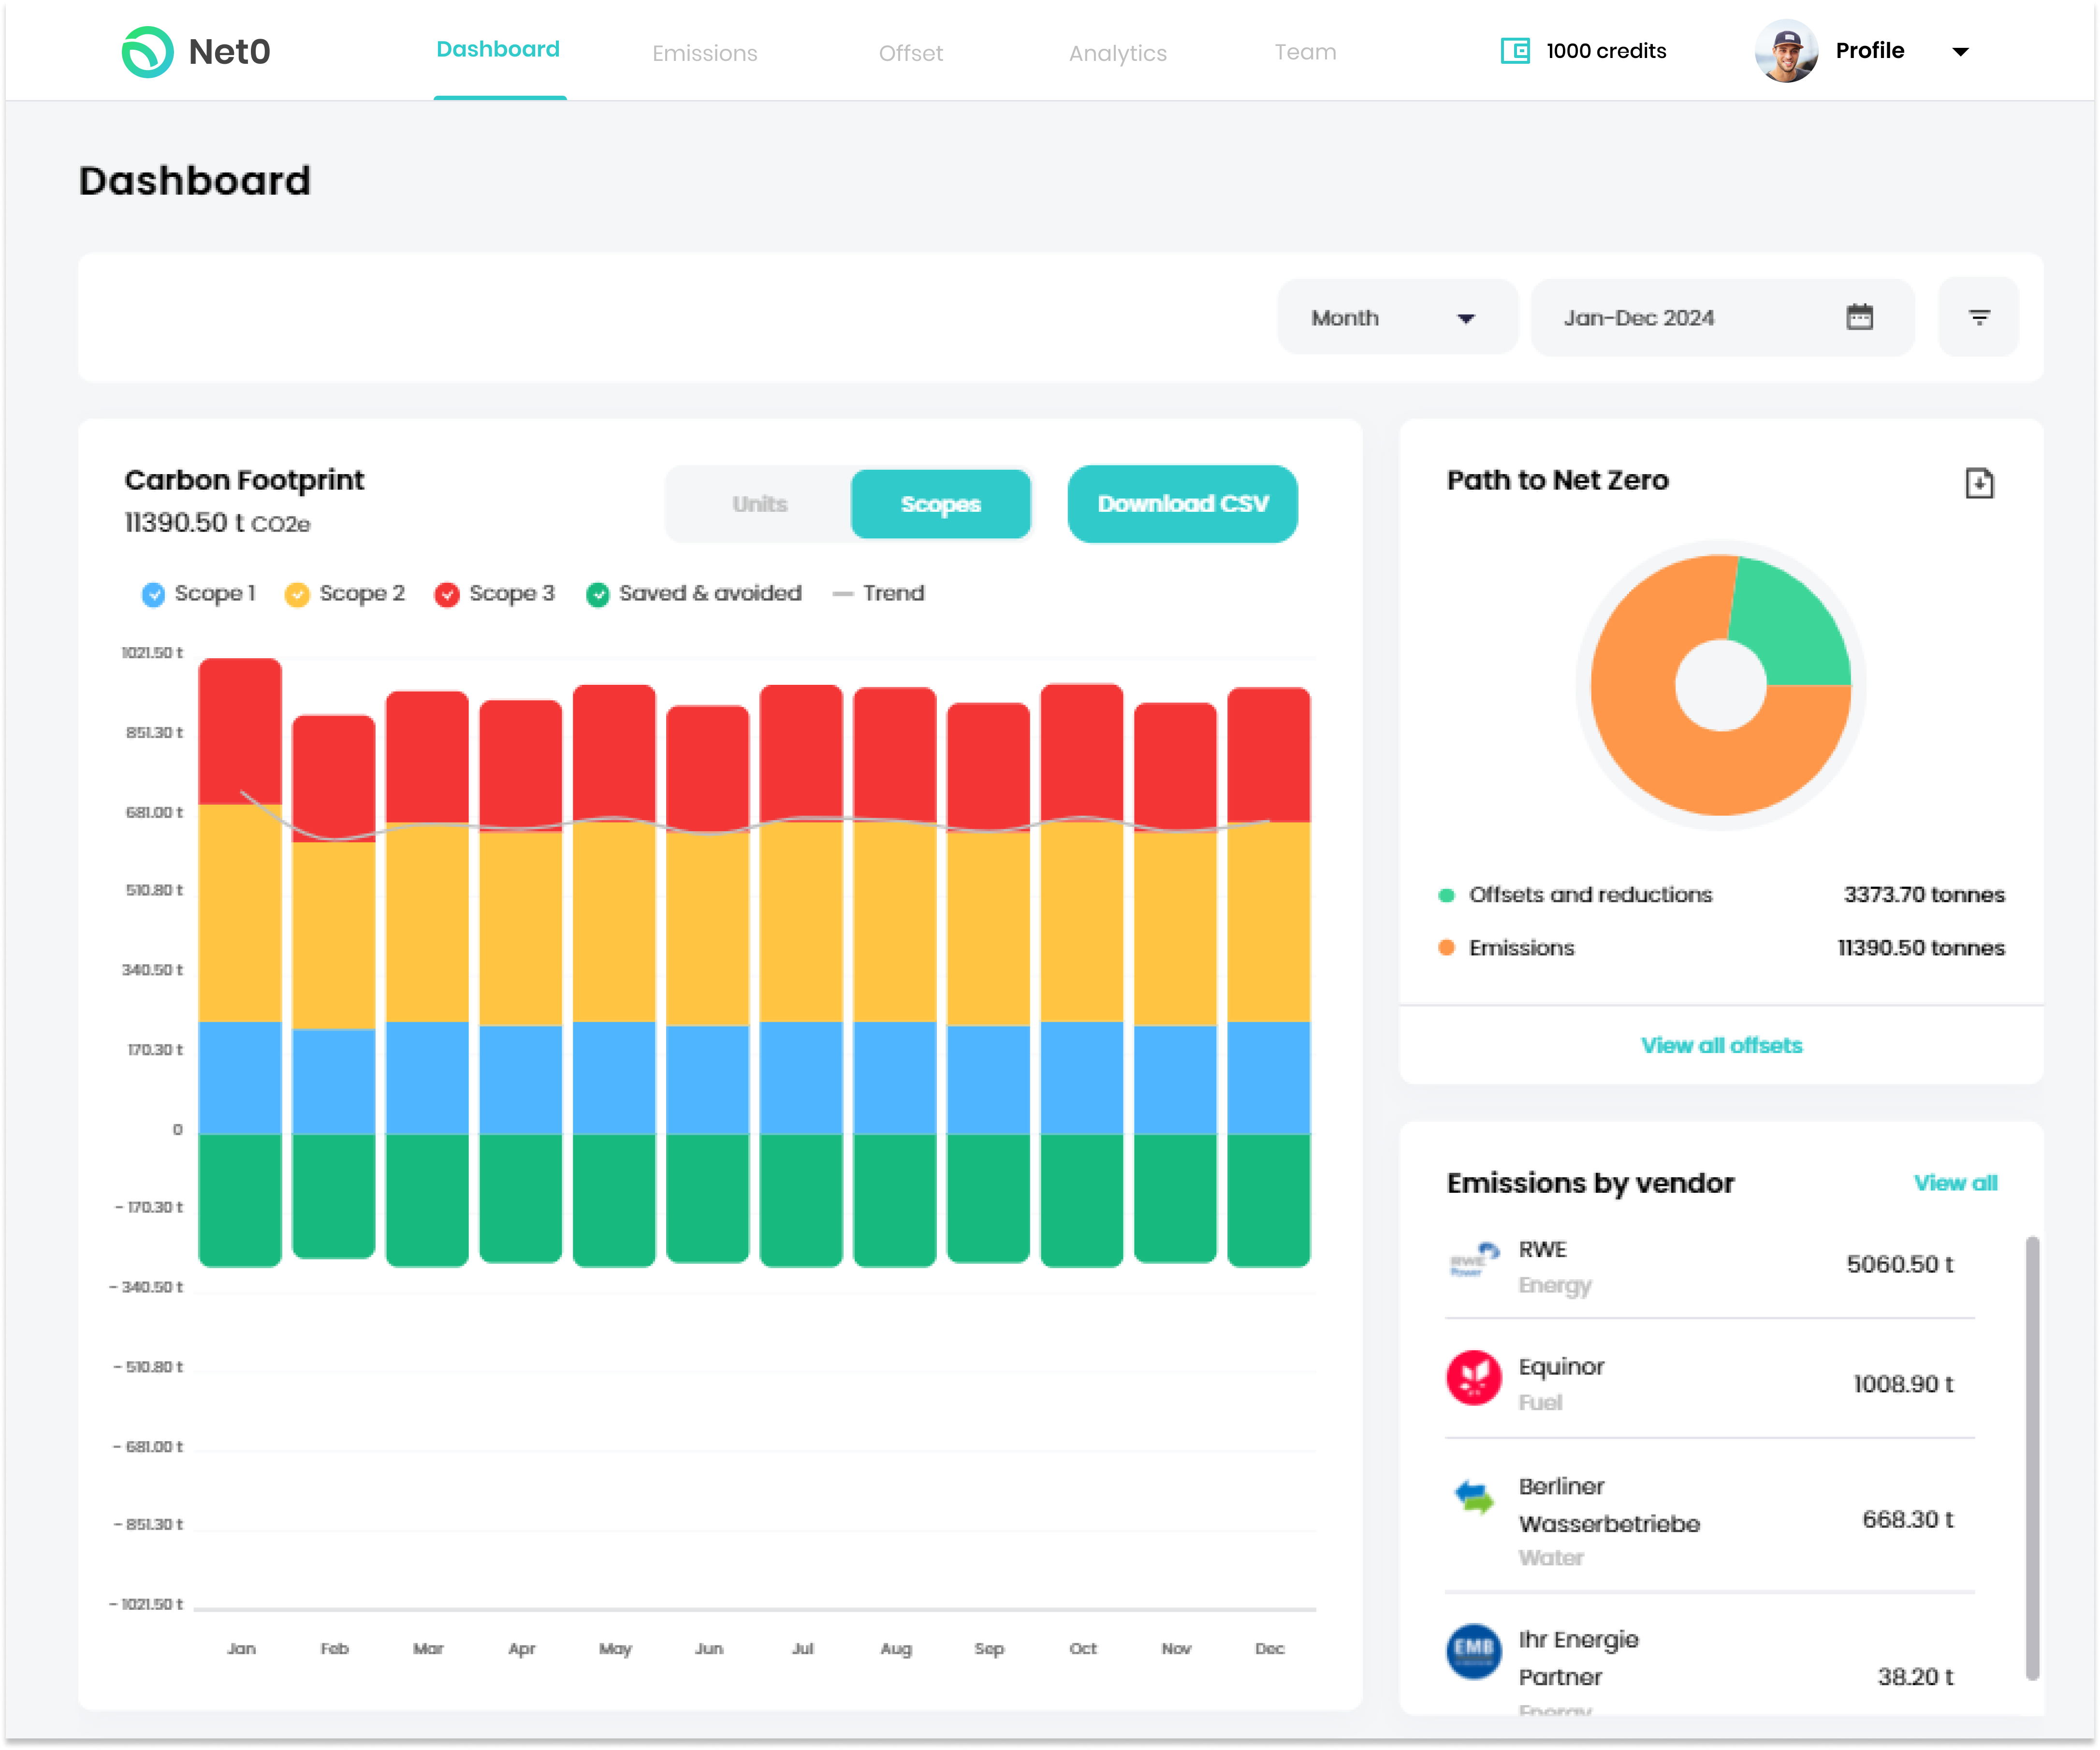Click the credits wallet icon

tap(1515, 51)
